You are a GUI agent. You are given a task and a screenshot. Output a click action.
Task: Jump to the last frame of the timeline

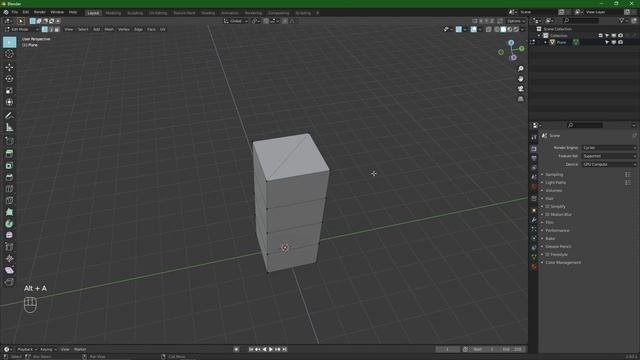tap(284, 349)
